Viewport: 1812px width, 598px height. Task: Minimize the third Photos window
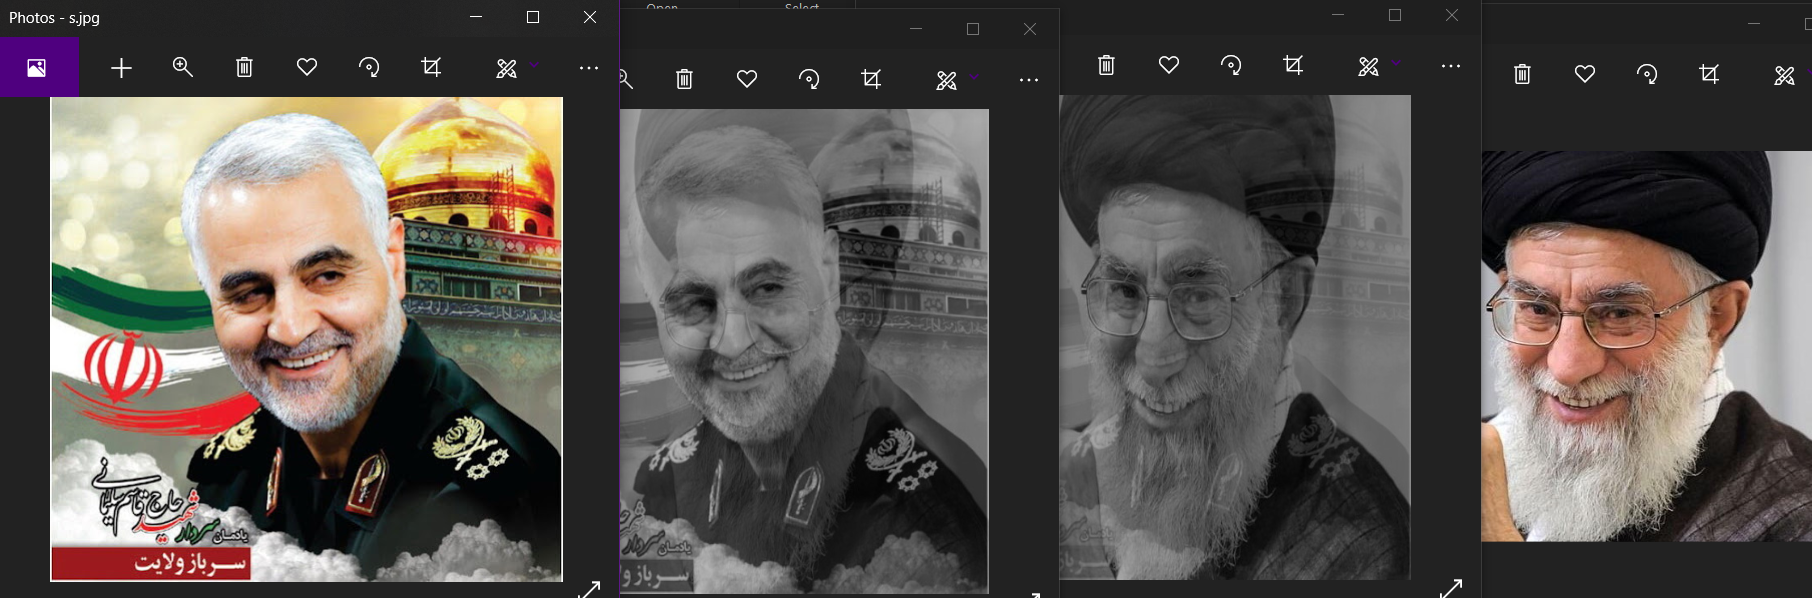tap(1338, 15)
